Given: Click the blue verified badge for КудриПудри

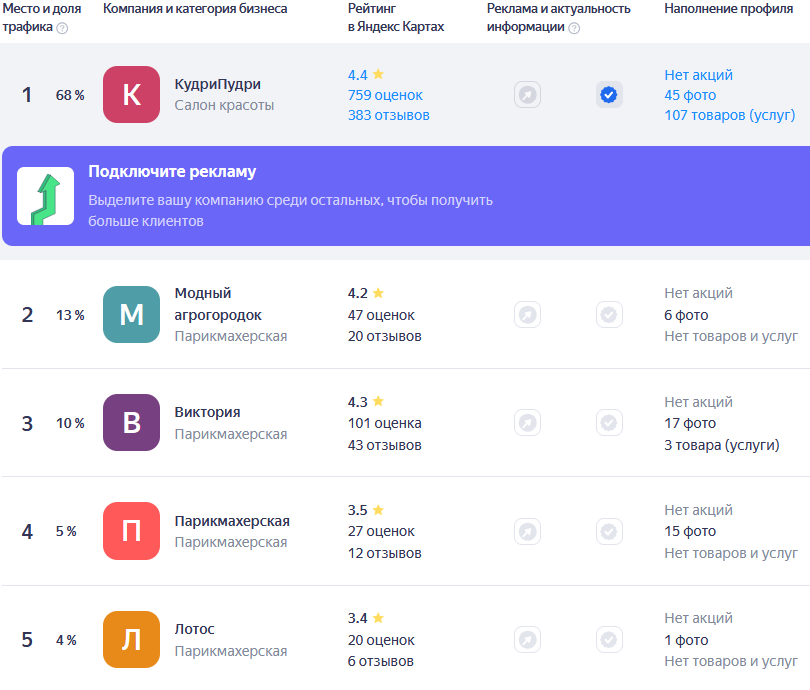Looking at the screenshot, I should click(x=609, y=95).
